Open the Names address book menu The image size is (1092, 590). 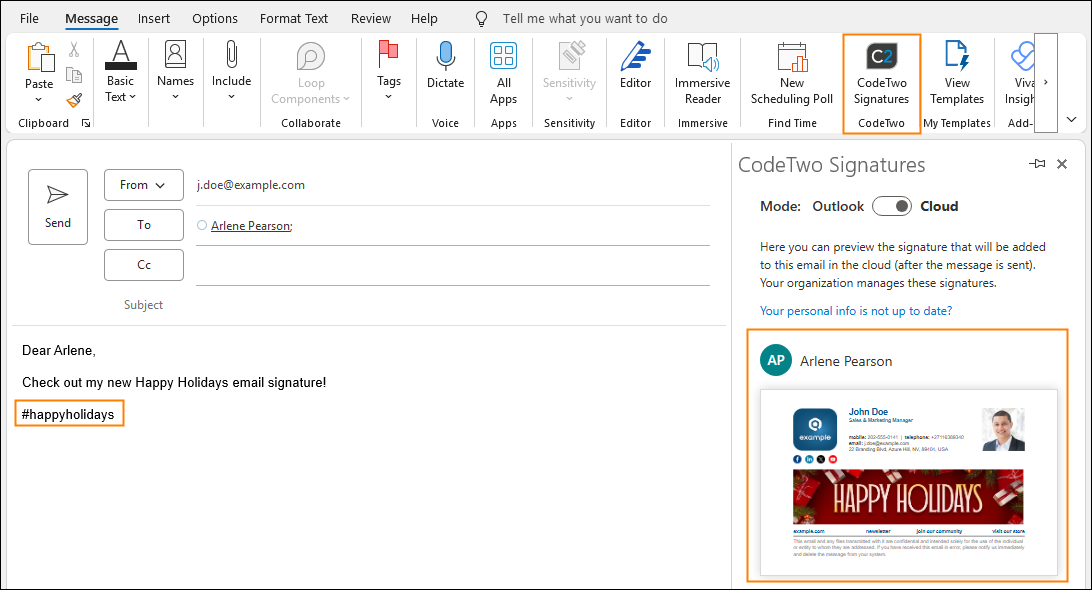[x=176, y=70]
